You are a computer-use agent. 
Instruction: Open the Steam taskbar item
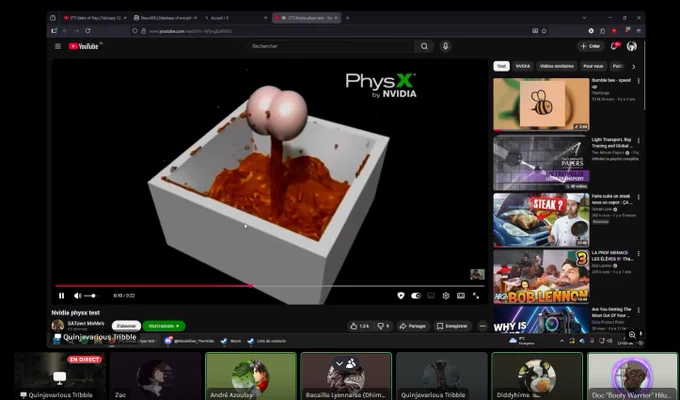[x=231, y=341]
